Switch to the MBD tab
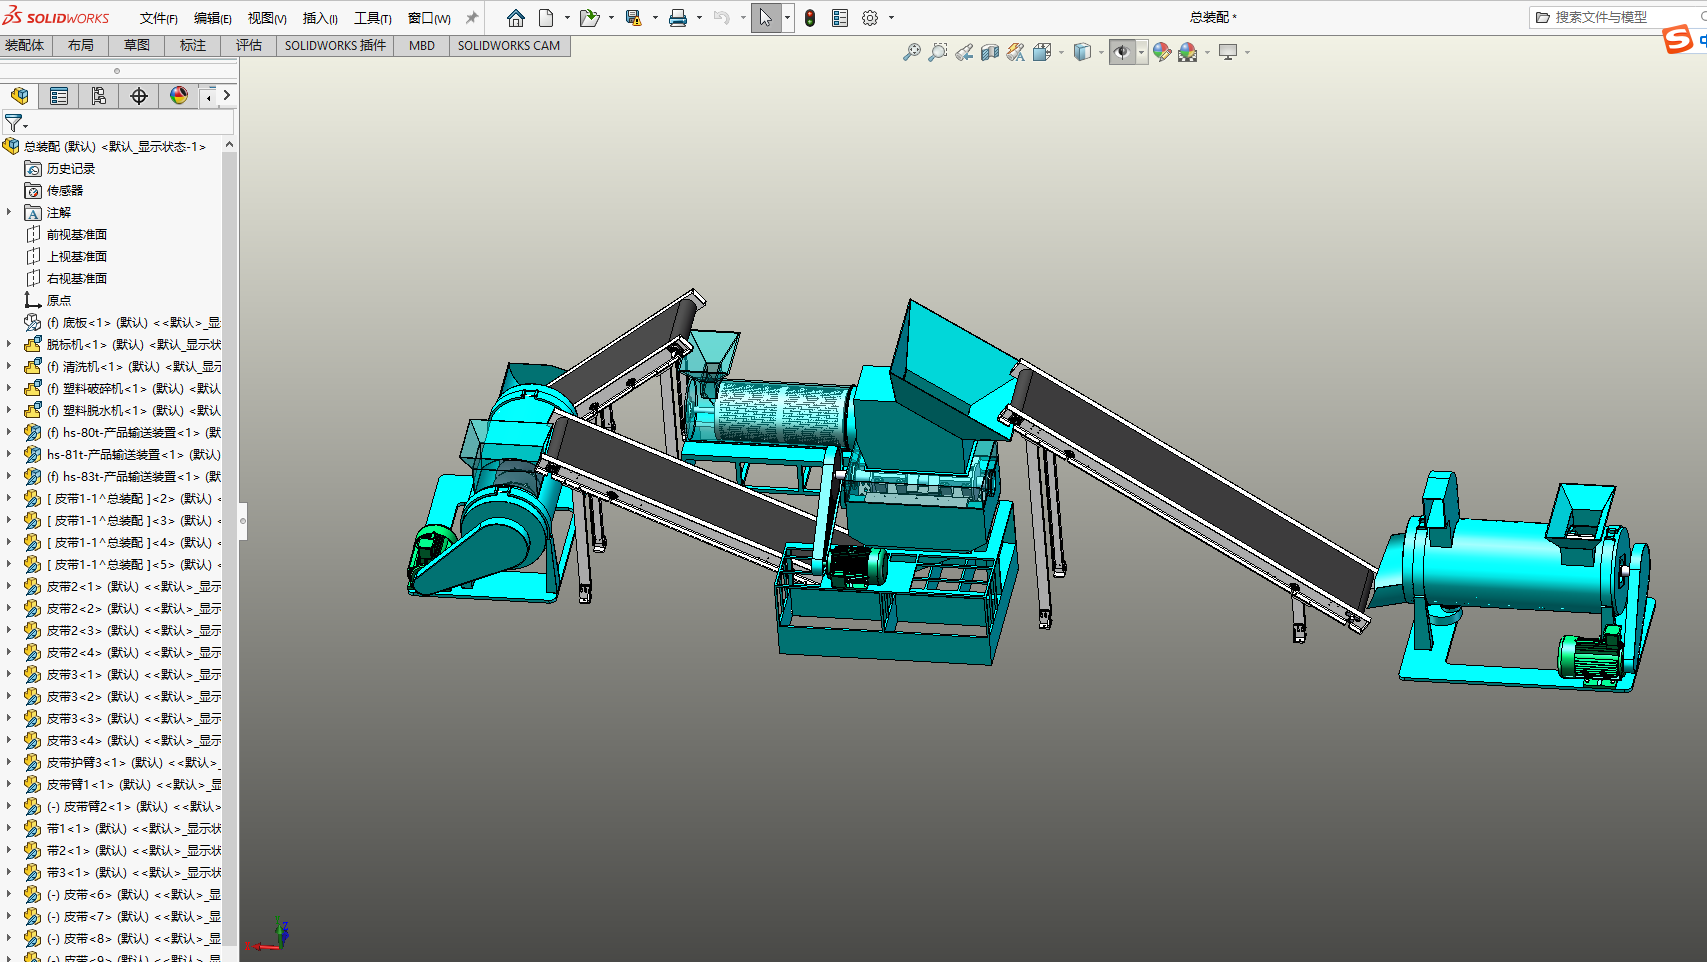 pos(422,46)
